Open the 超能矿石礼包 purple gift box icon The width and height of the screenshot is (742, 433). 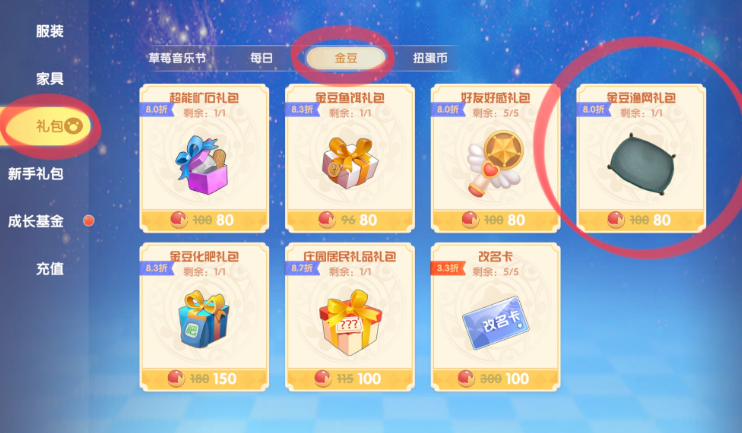pyautogui.click(x=203, y=164)
